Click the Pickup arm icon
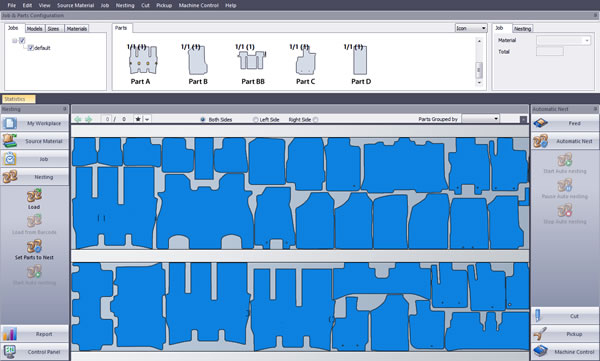600x361 pixels. (x=540, y=334)
